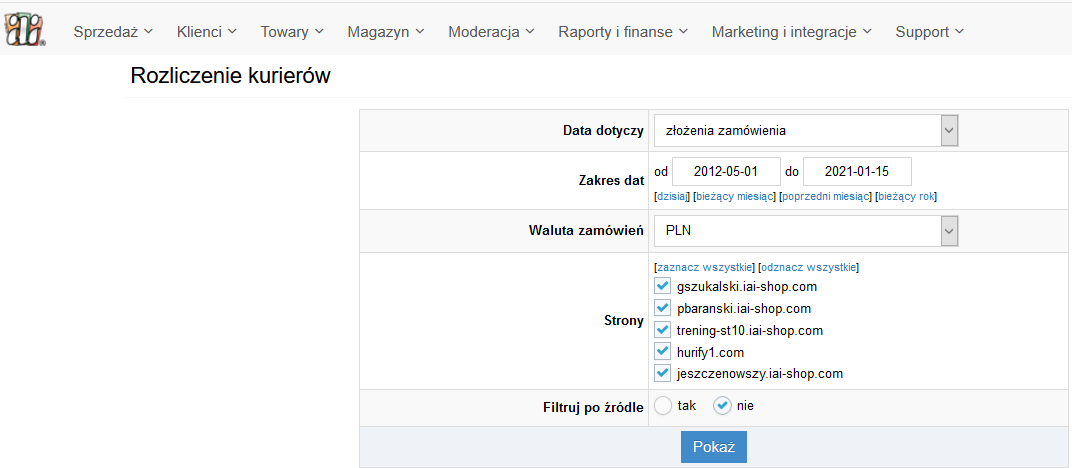Uncheck pbaranski.iai-shop.com checkbox
Viewport: 1072px width, 468px height.
662,308
